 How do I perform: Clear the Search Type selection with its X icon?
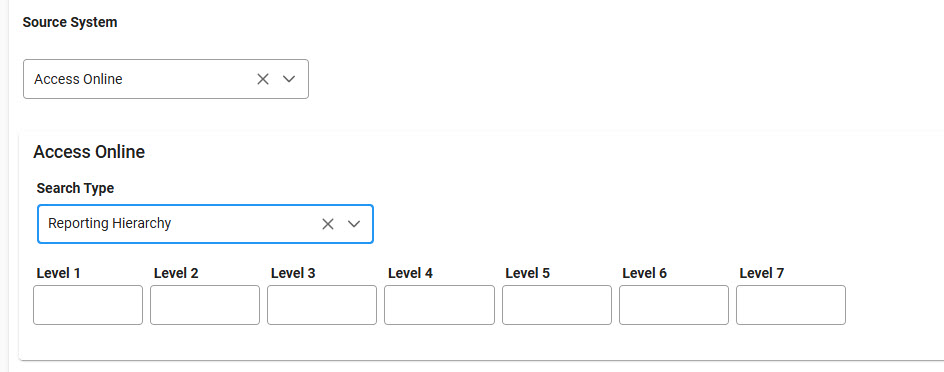pyautogui.click(x=328, y=224)
